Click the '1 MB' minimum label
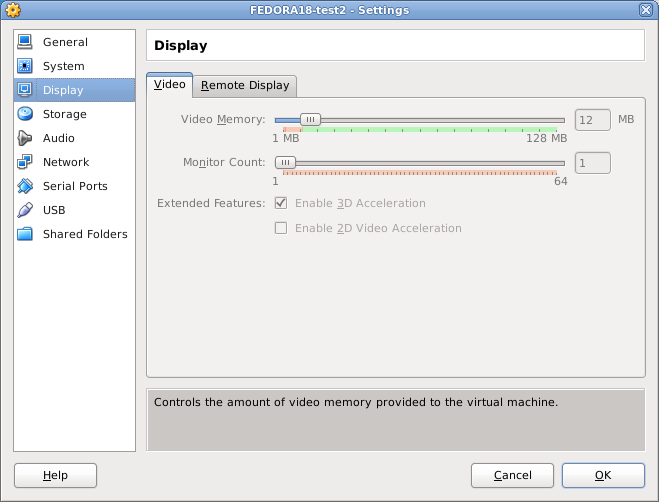The width and height of the screenshot is (659, 502). point(286,138)
